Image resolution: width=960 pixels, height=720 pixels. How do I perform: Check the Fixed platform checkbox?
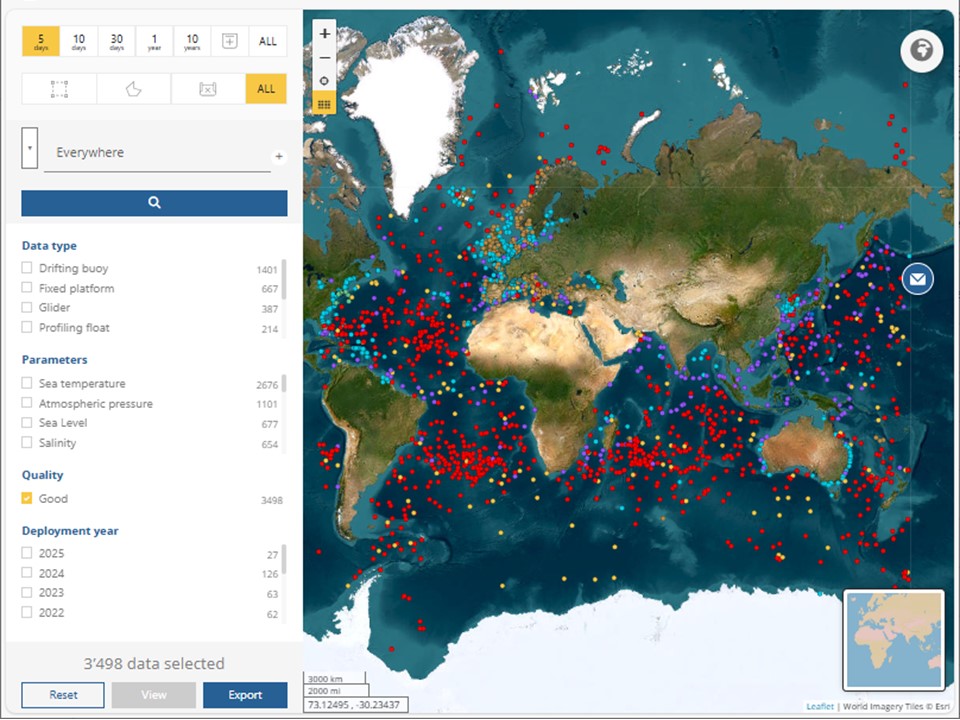tap(27, 287)
